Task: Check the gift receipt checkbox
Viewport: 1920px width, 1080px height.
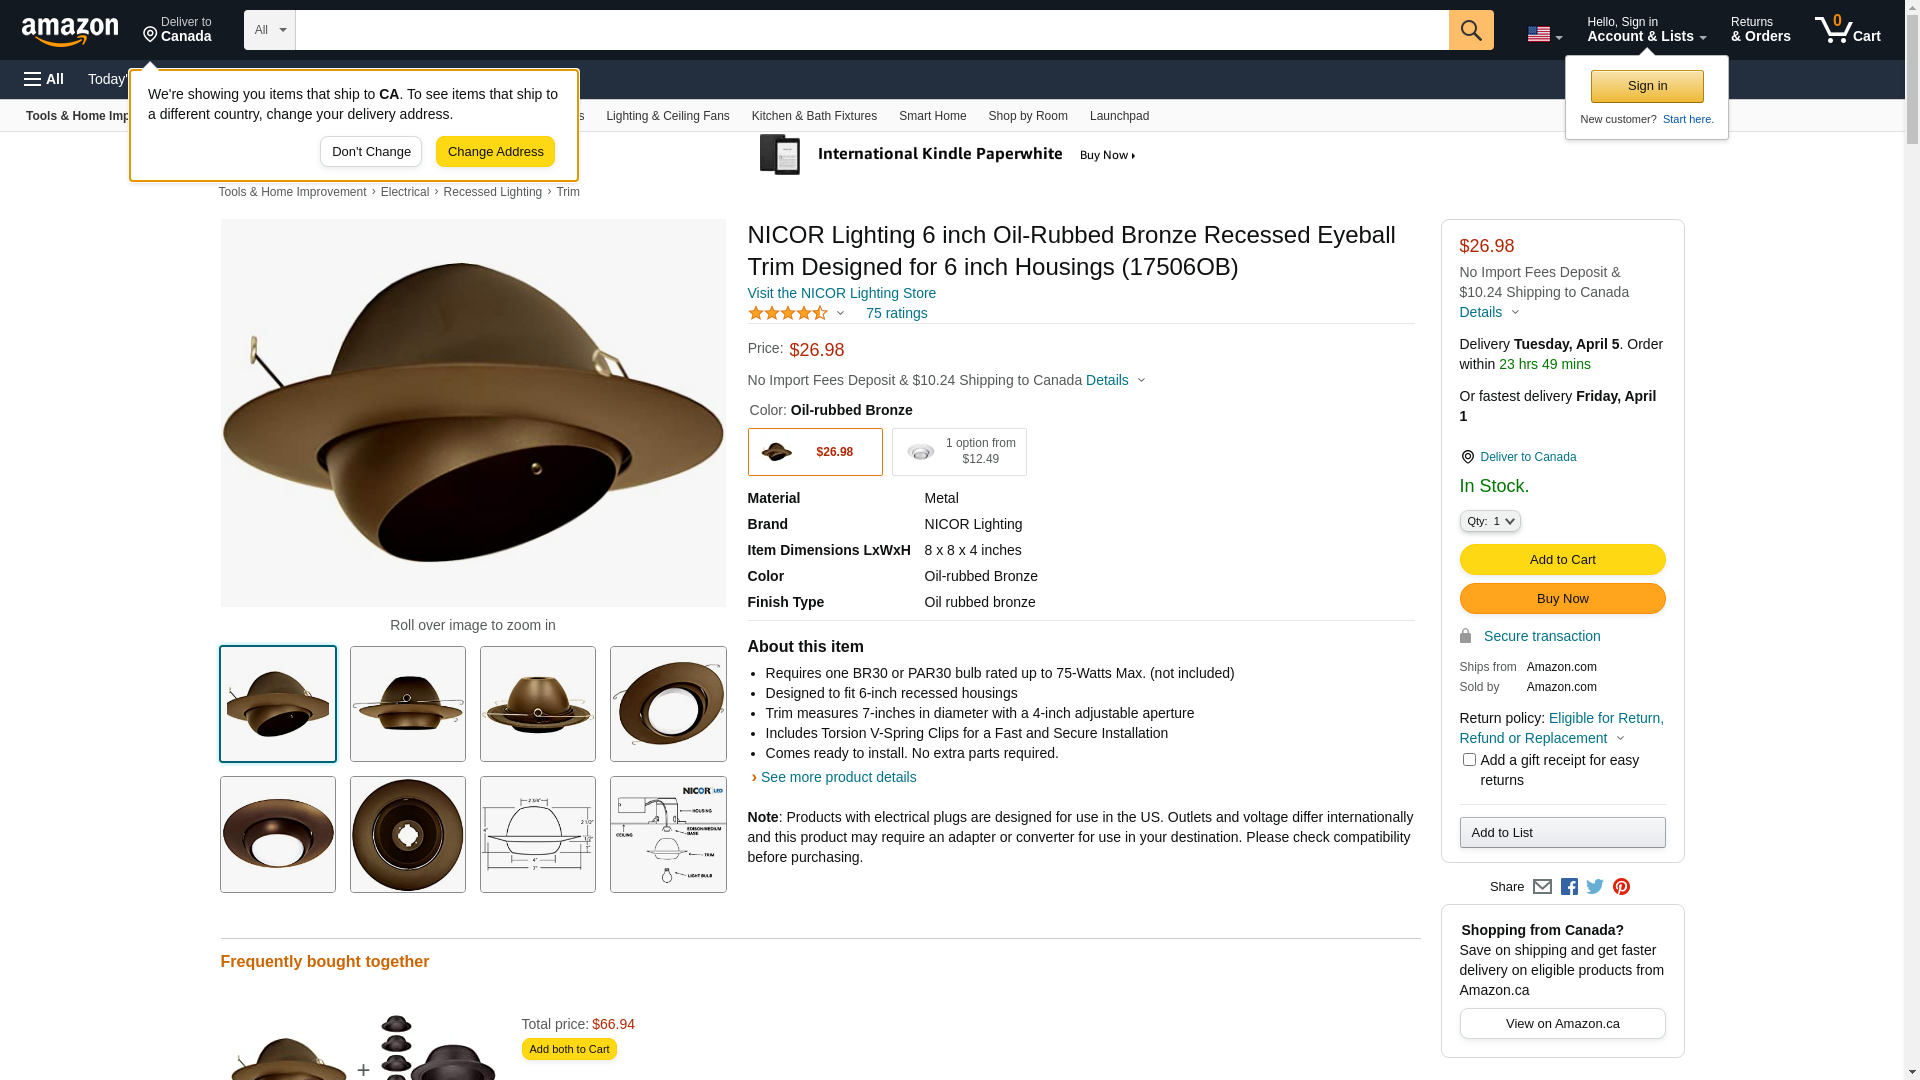Action: [x=1469, y=760]
